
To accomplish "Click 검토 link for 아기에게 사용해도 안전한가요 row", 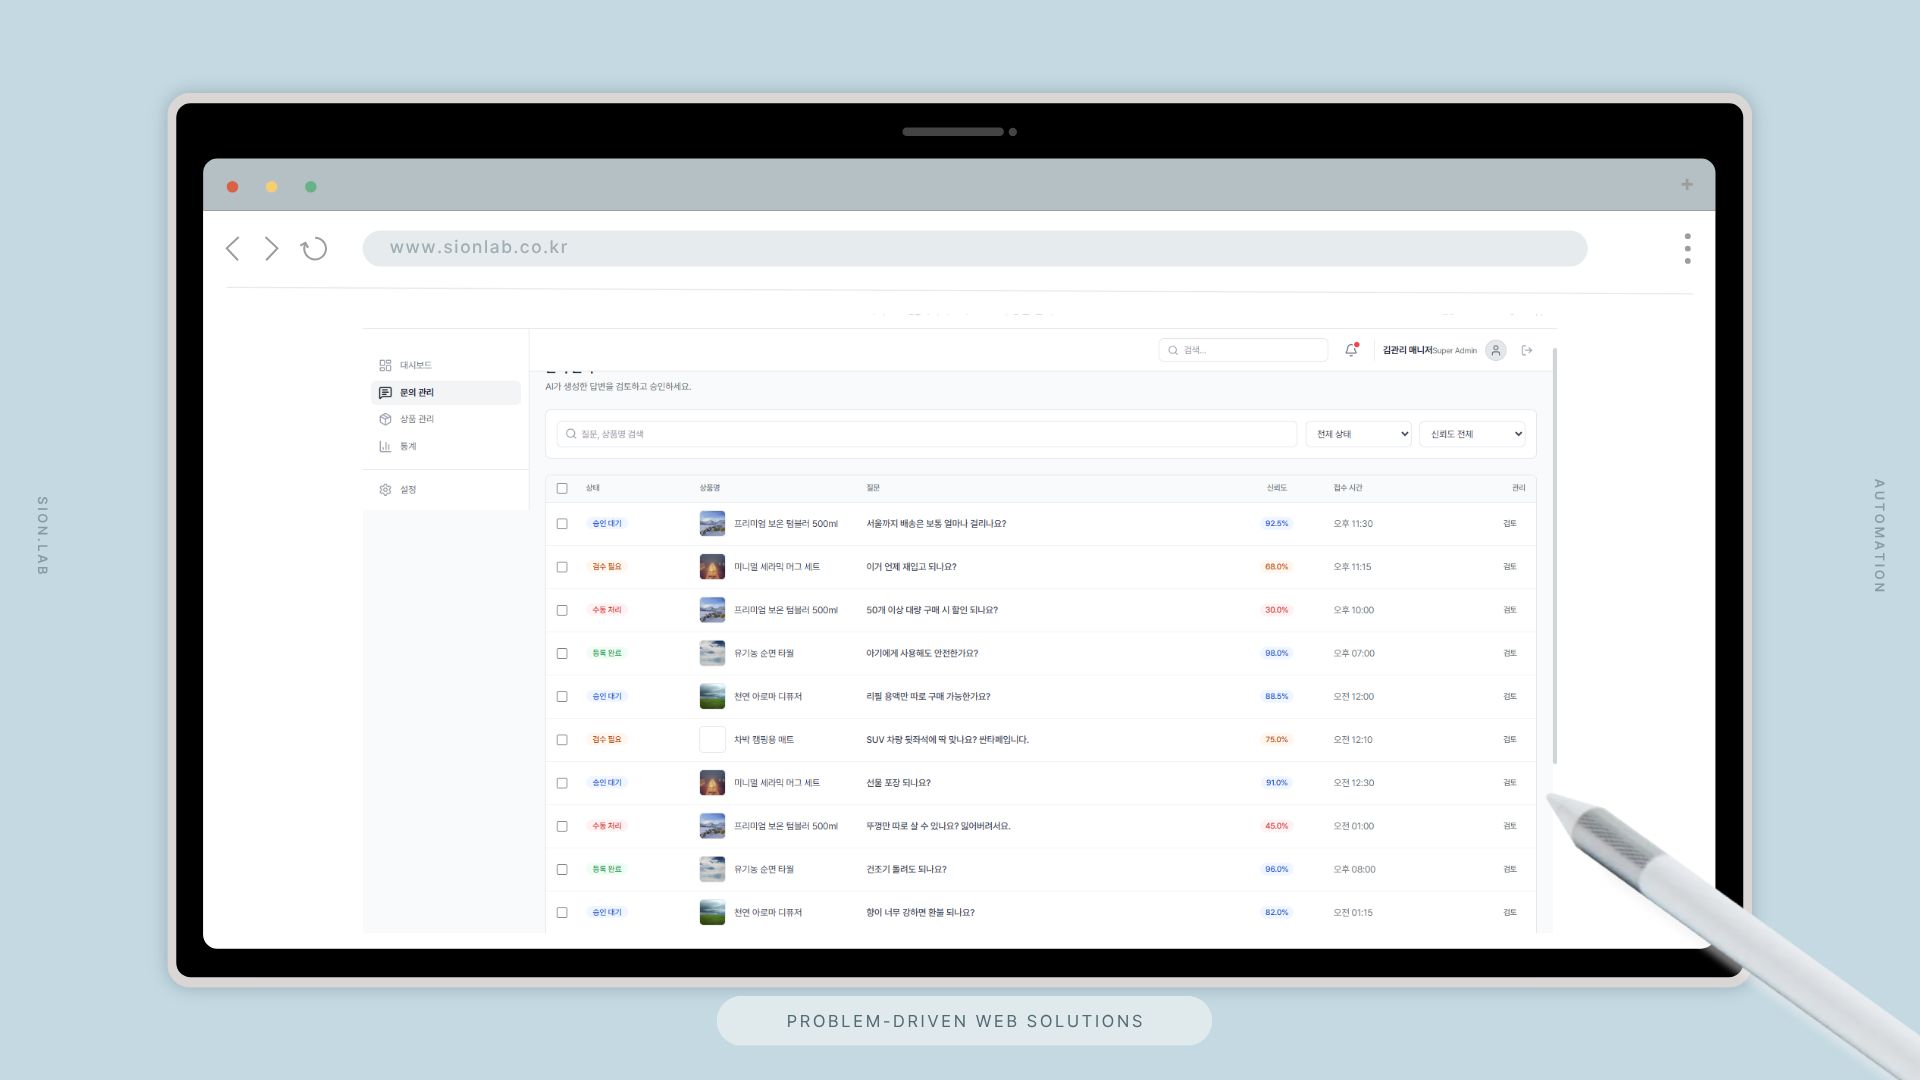I will coord(1510,653).
